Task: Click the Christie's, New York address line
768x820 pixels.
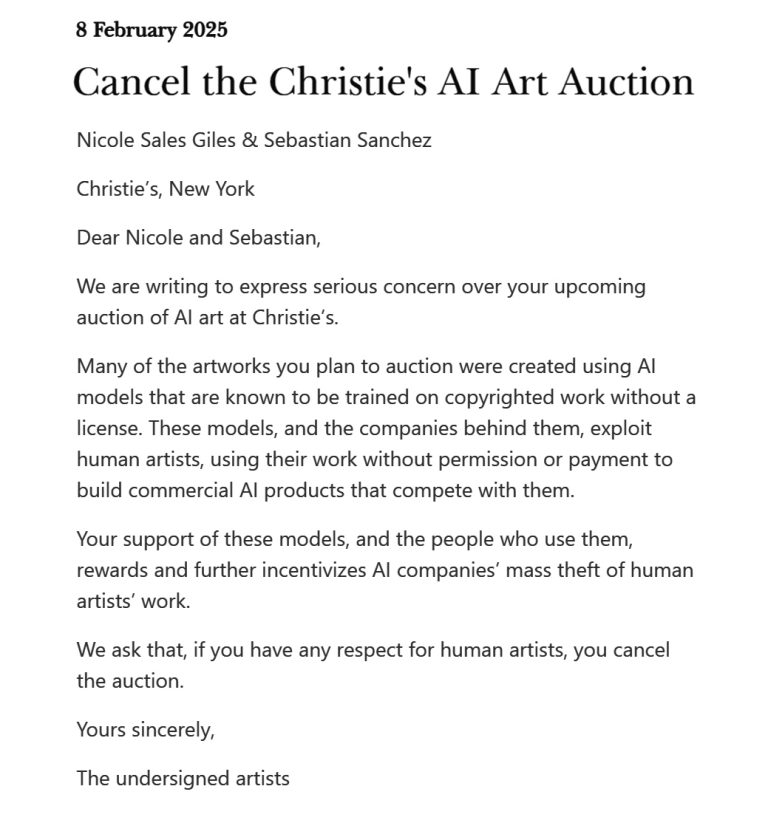Action: click(165, 189)
